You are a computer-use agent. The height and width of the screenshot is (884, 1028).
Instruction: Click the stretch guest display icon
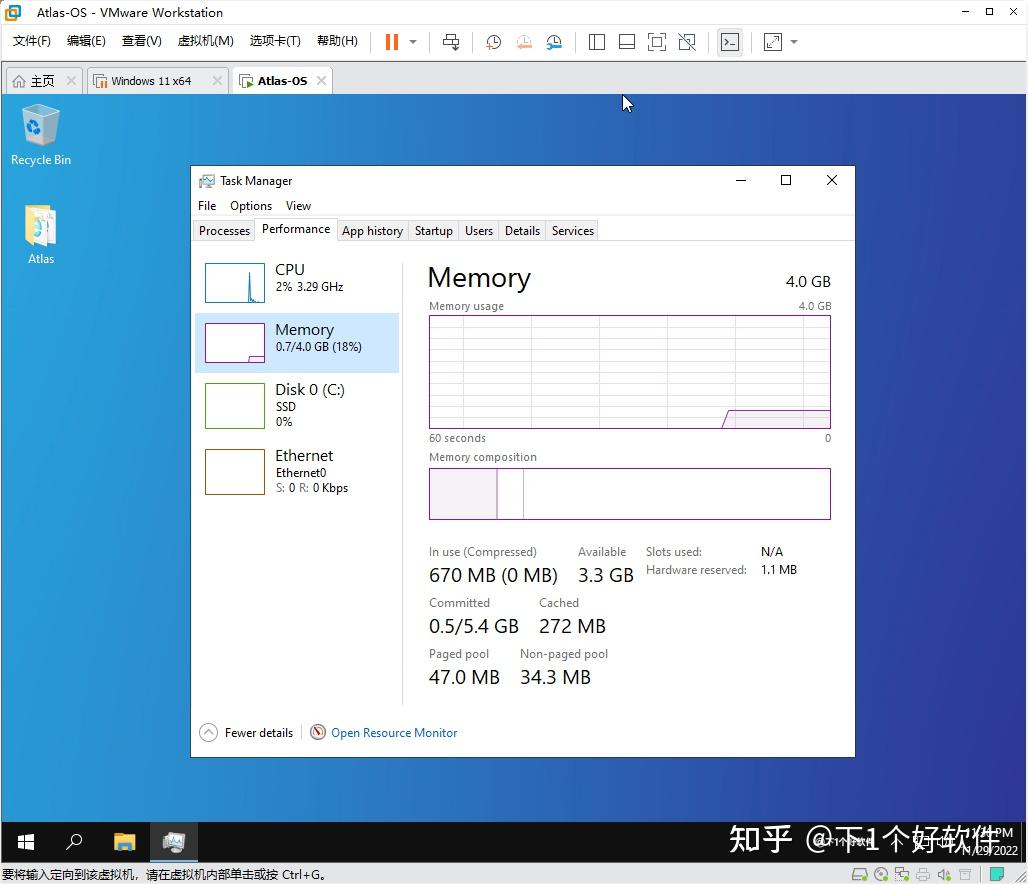coord(773,42)
